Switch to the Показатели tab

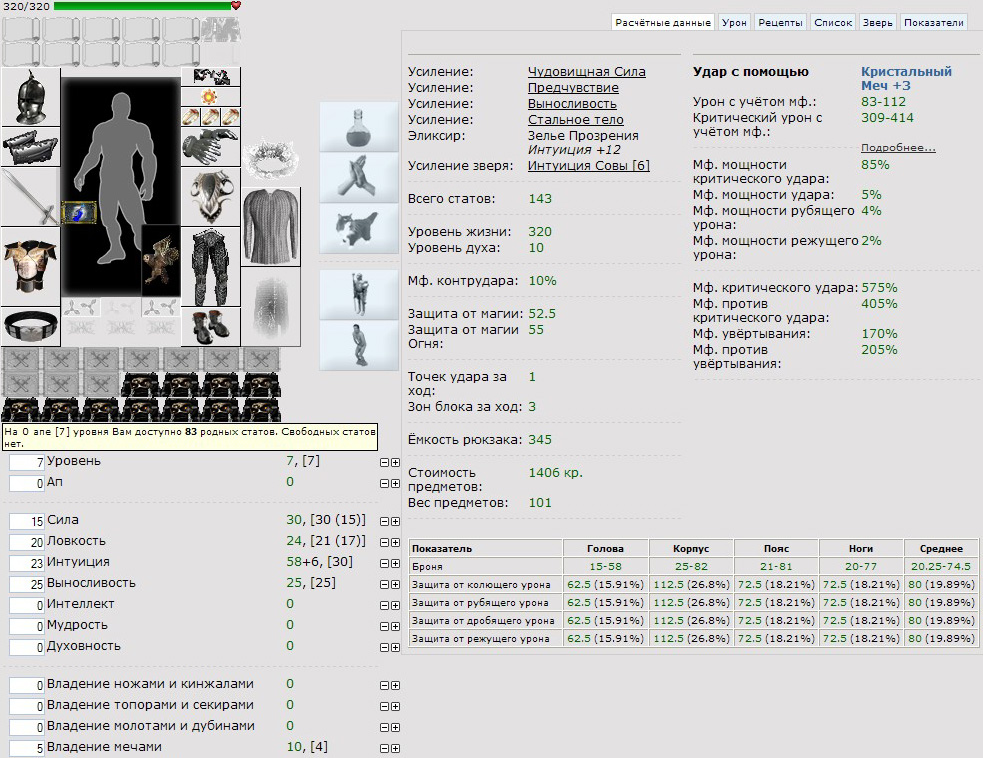click(933, 23)
